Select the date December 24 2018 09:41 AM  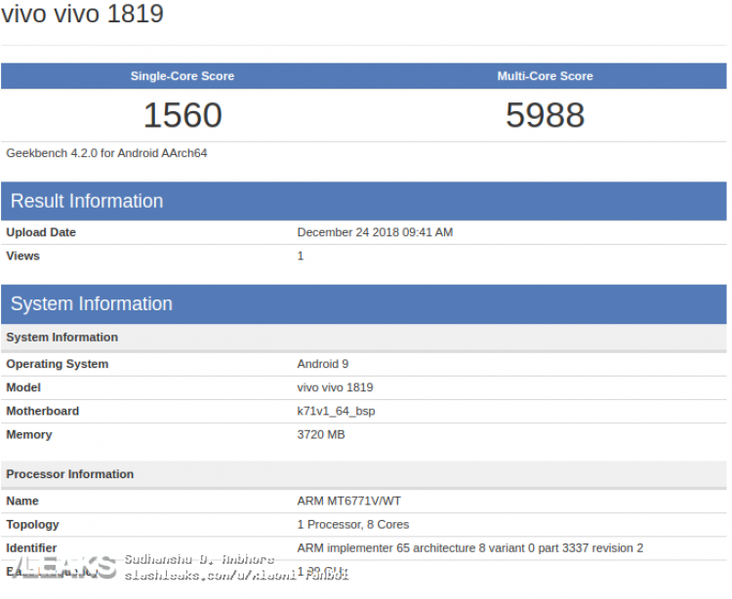(x=375, y=233)
